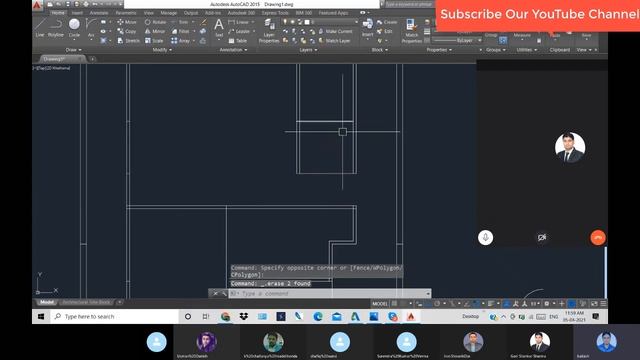Click the presenter's profile picture in call panel

pyautogui.click(x=570, y=147)
